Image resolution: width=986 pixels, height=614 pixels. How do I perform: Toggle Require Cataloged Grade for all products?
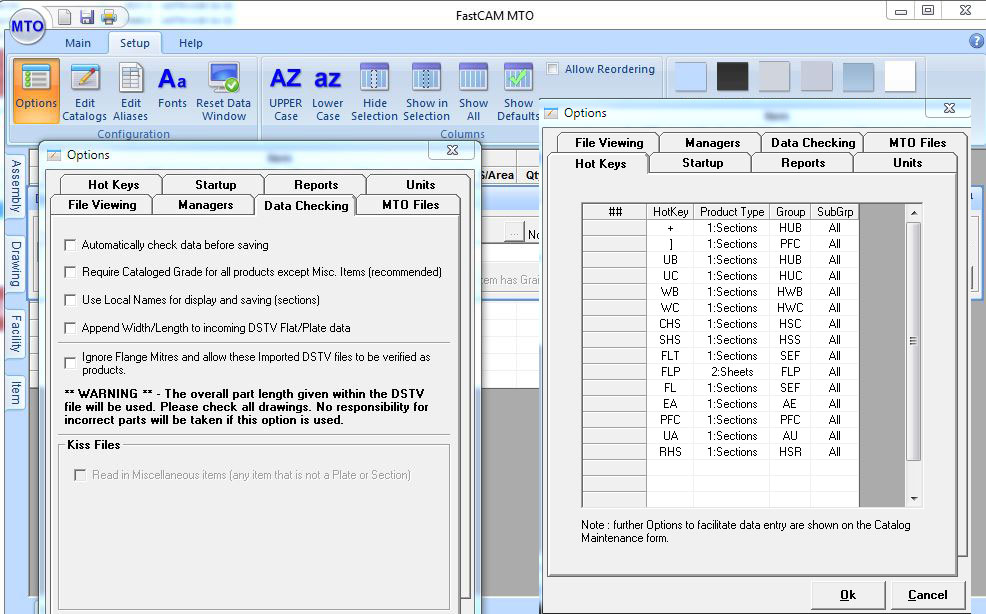coord(70,272)
